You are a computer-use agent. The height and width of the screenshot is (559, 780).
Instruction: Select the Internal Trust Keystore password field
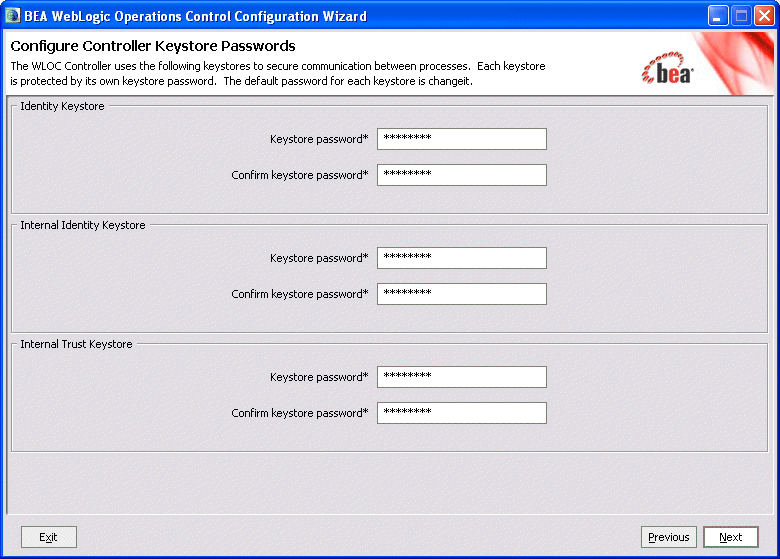click(462, 377)
